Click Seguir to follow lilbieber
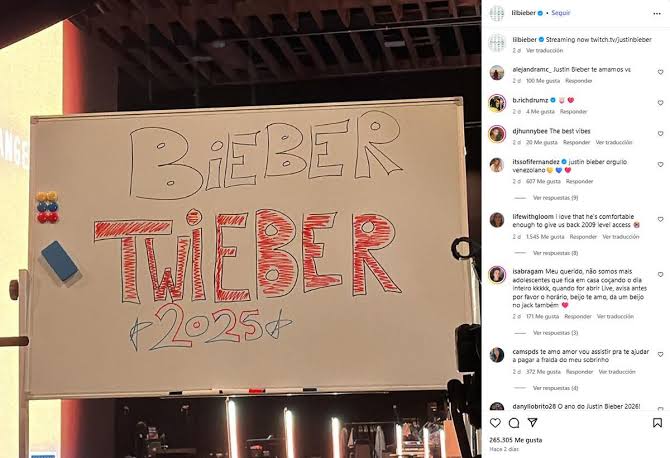The width and height of the screenshot is (670, 458). (x=561, y=13)
